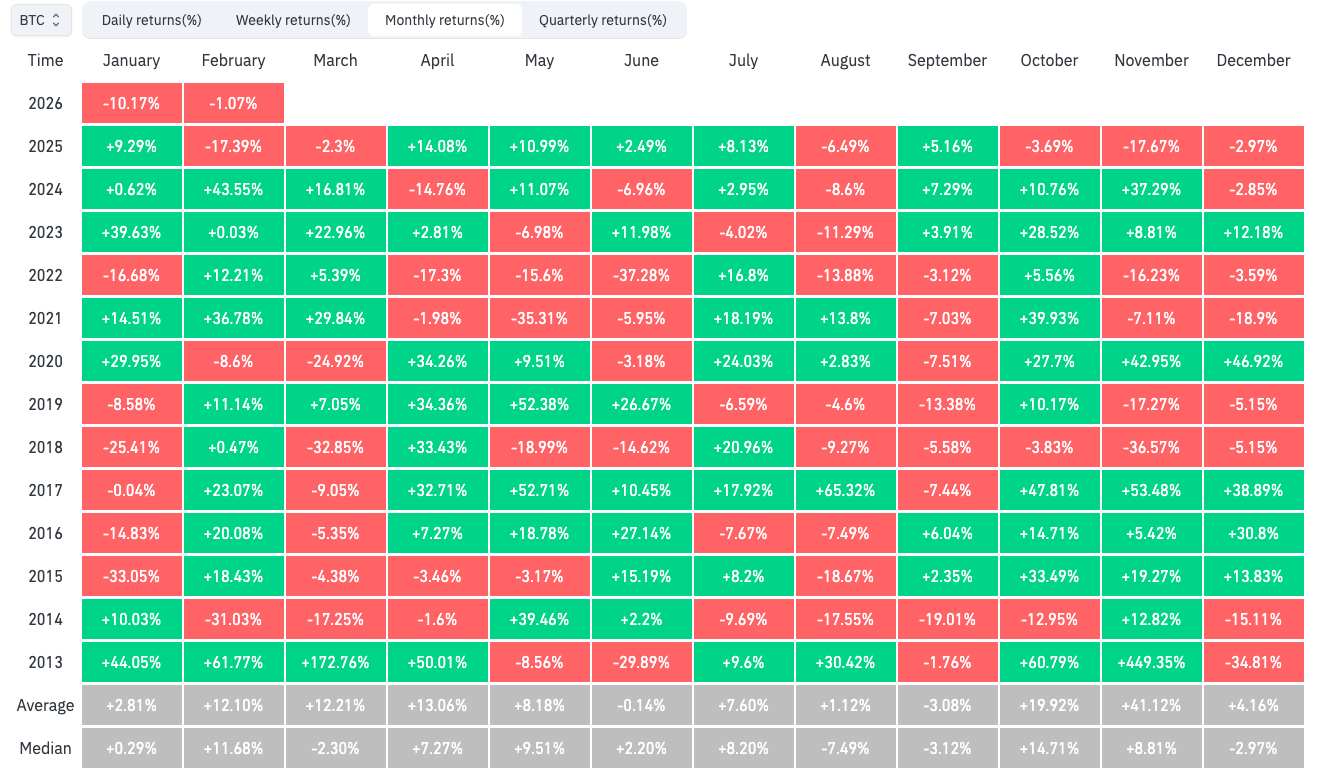1318x776 pixels.
Task: Click the Average October +19.92% cell
Action: tap(1049, 705)
